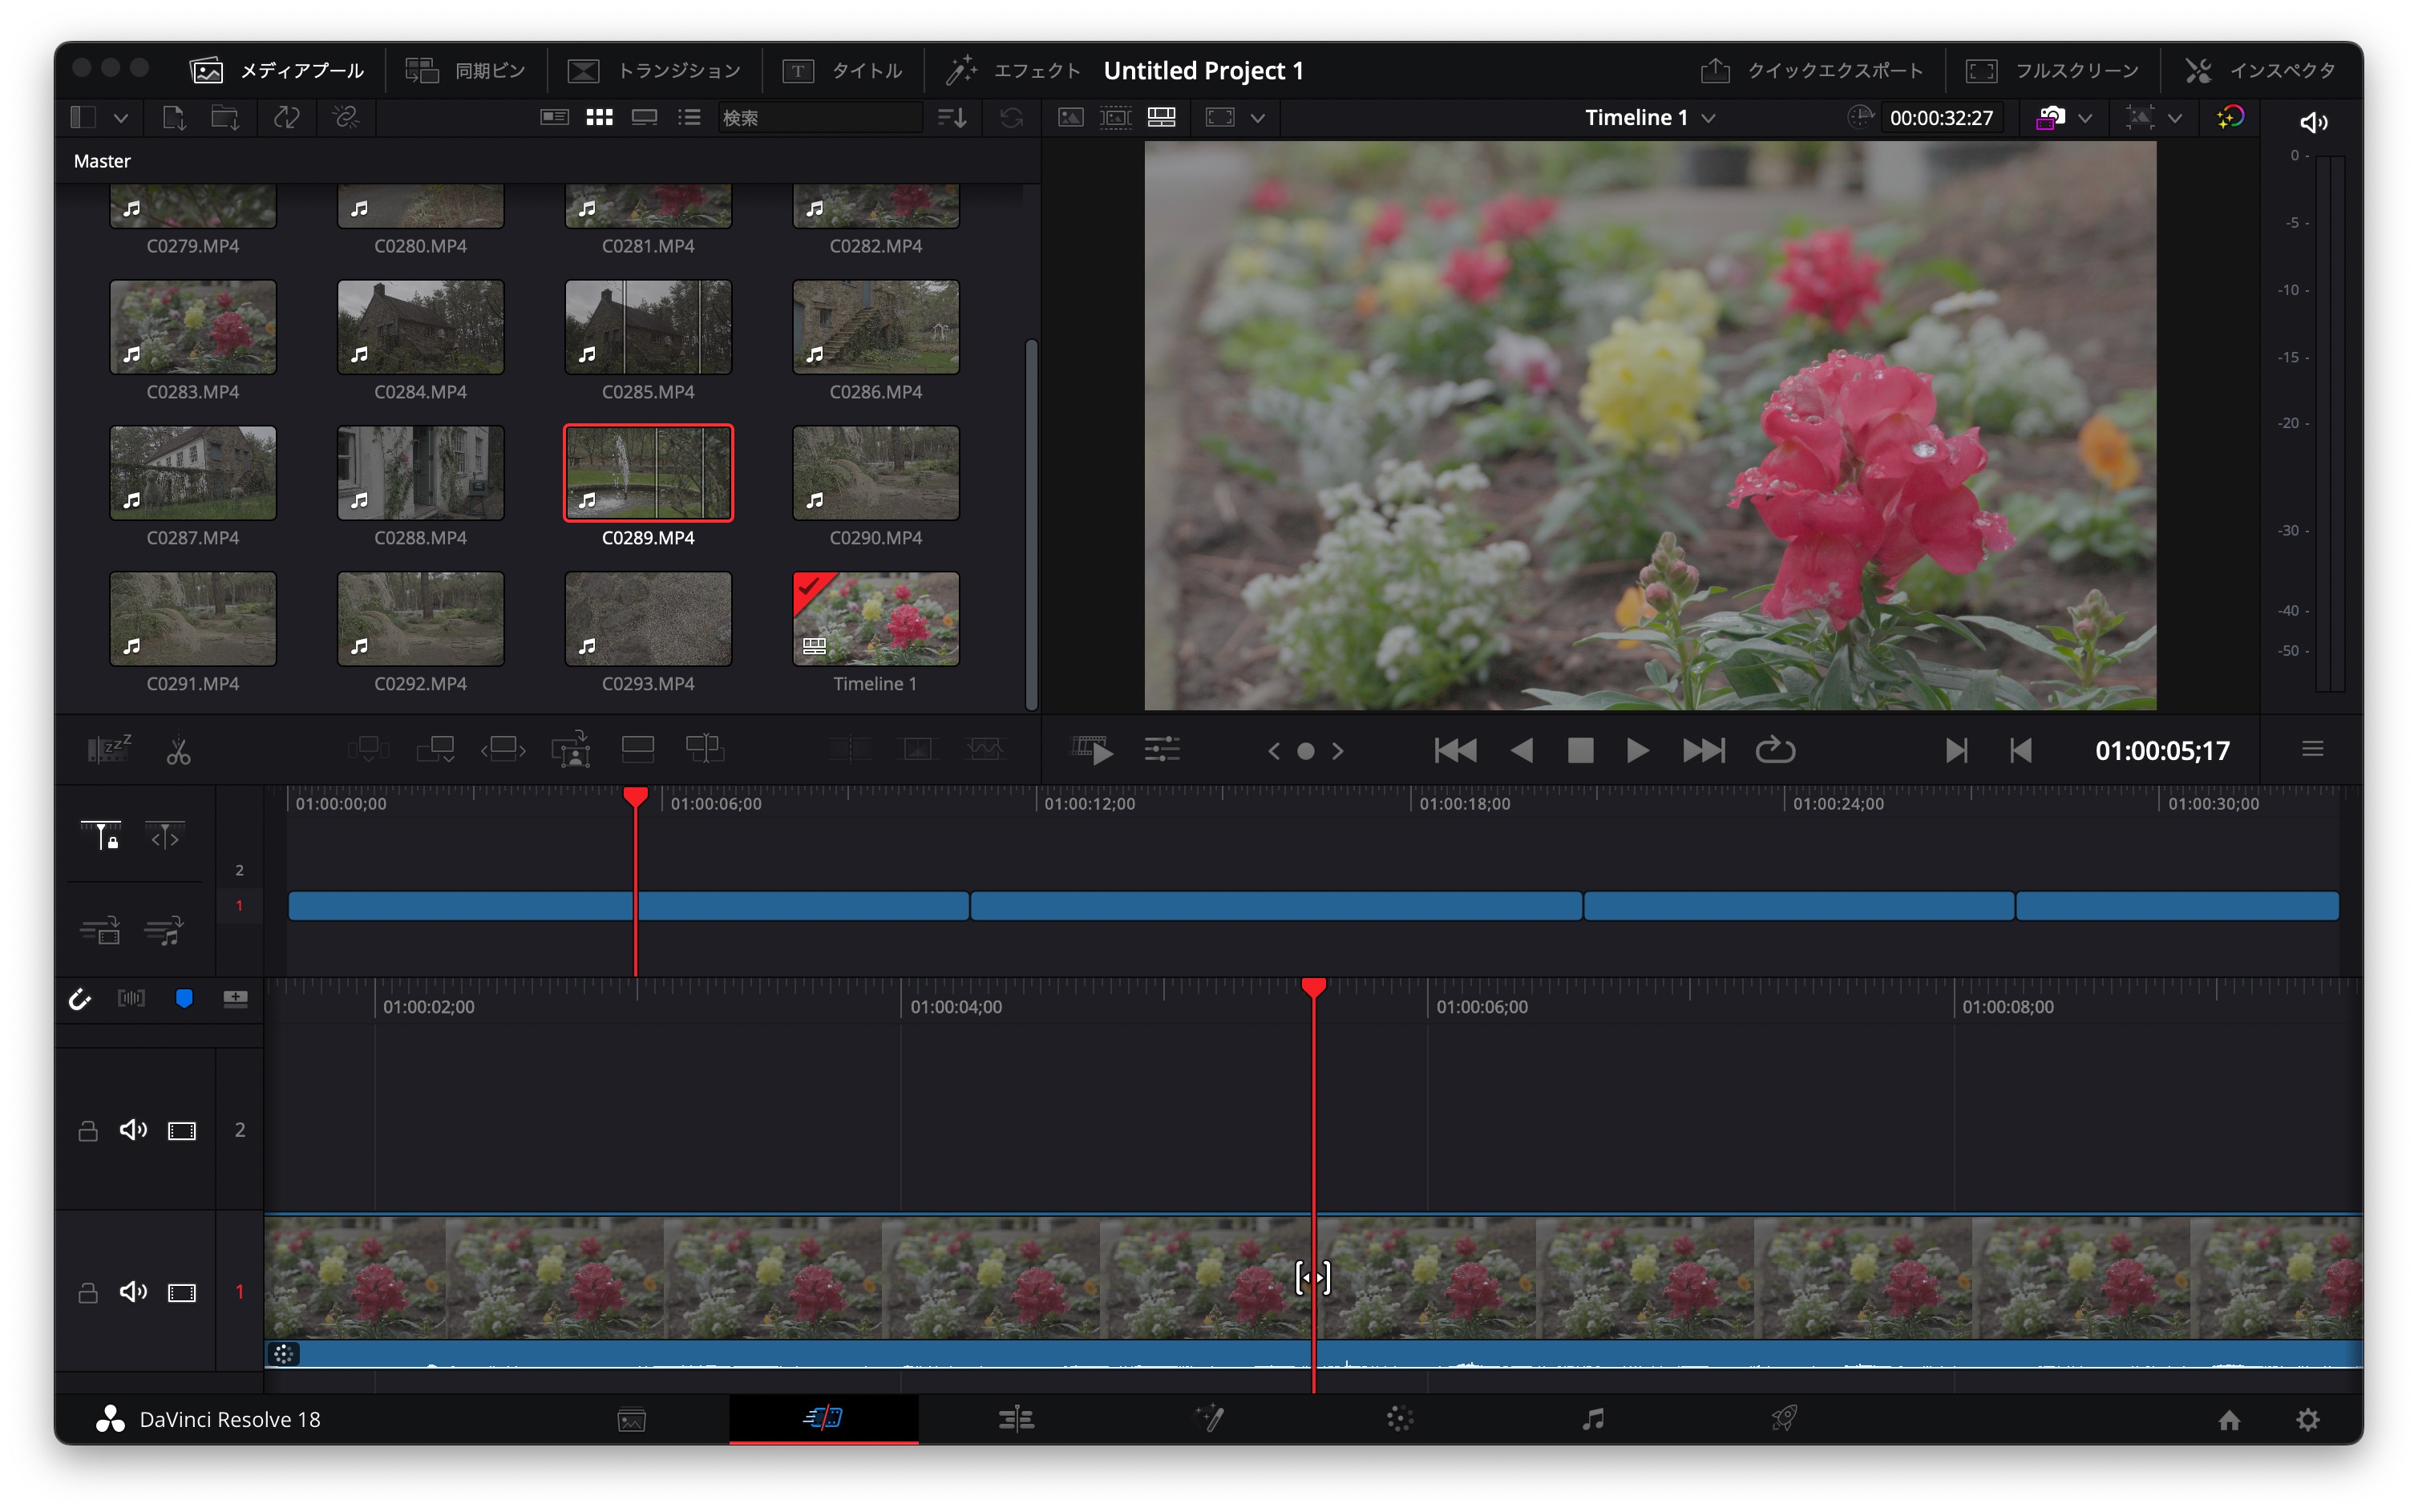The image size is (2418, 1512).
Task: Lock track 1
Action: click(x=88, y=1292)
